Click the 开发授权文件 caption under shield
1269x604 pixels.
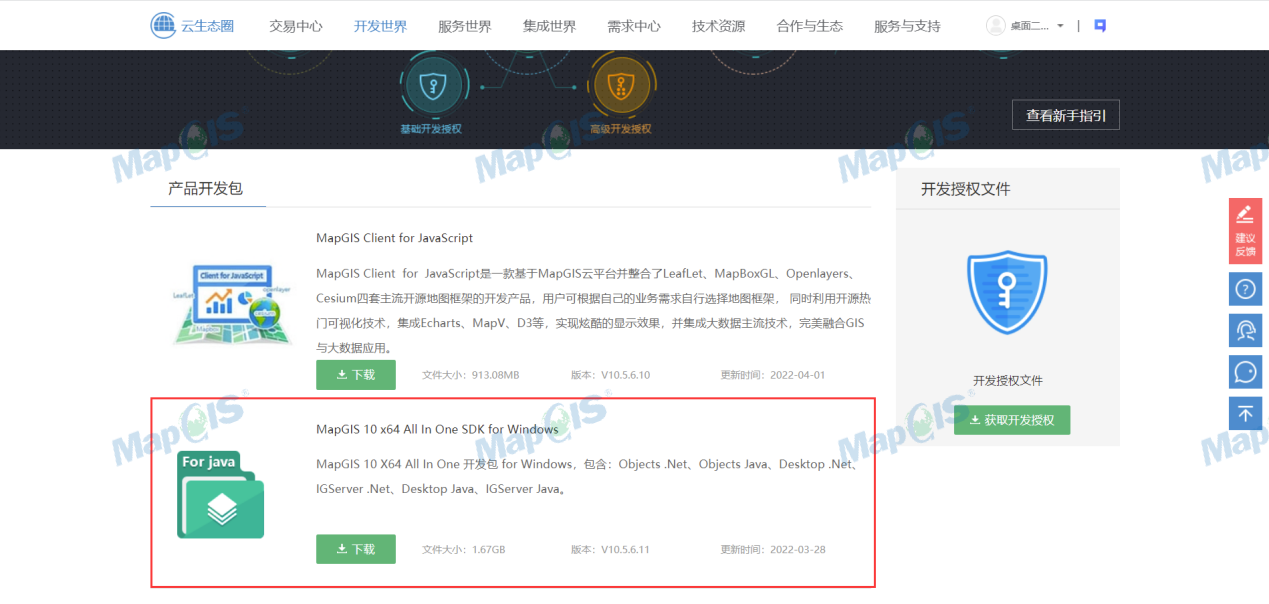pos(1008,381)
